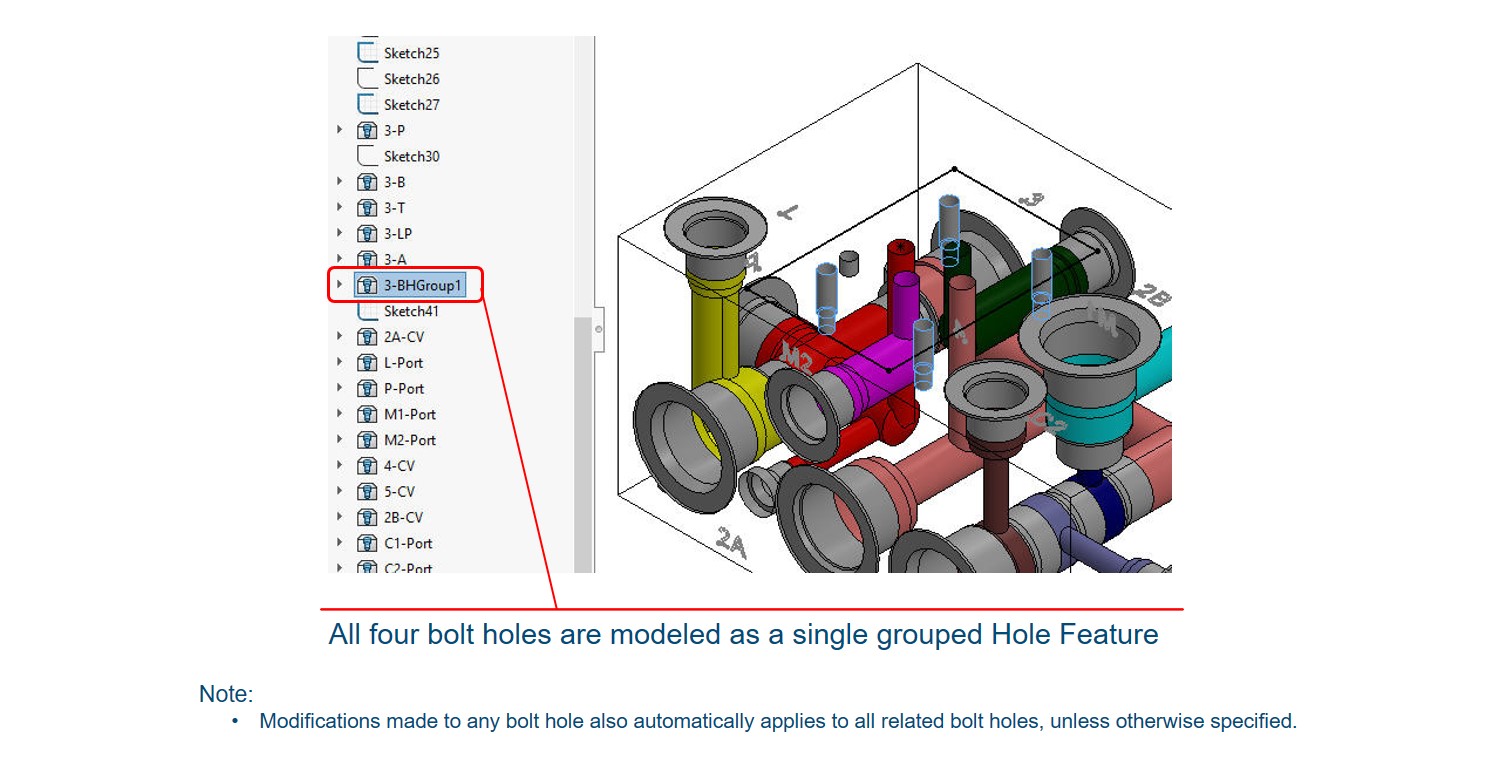The width and height of the screenshot is (1500, 759).
Task: Select the 3-T feature in the tree
Action: (394, 207)
